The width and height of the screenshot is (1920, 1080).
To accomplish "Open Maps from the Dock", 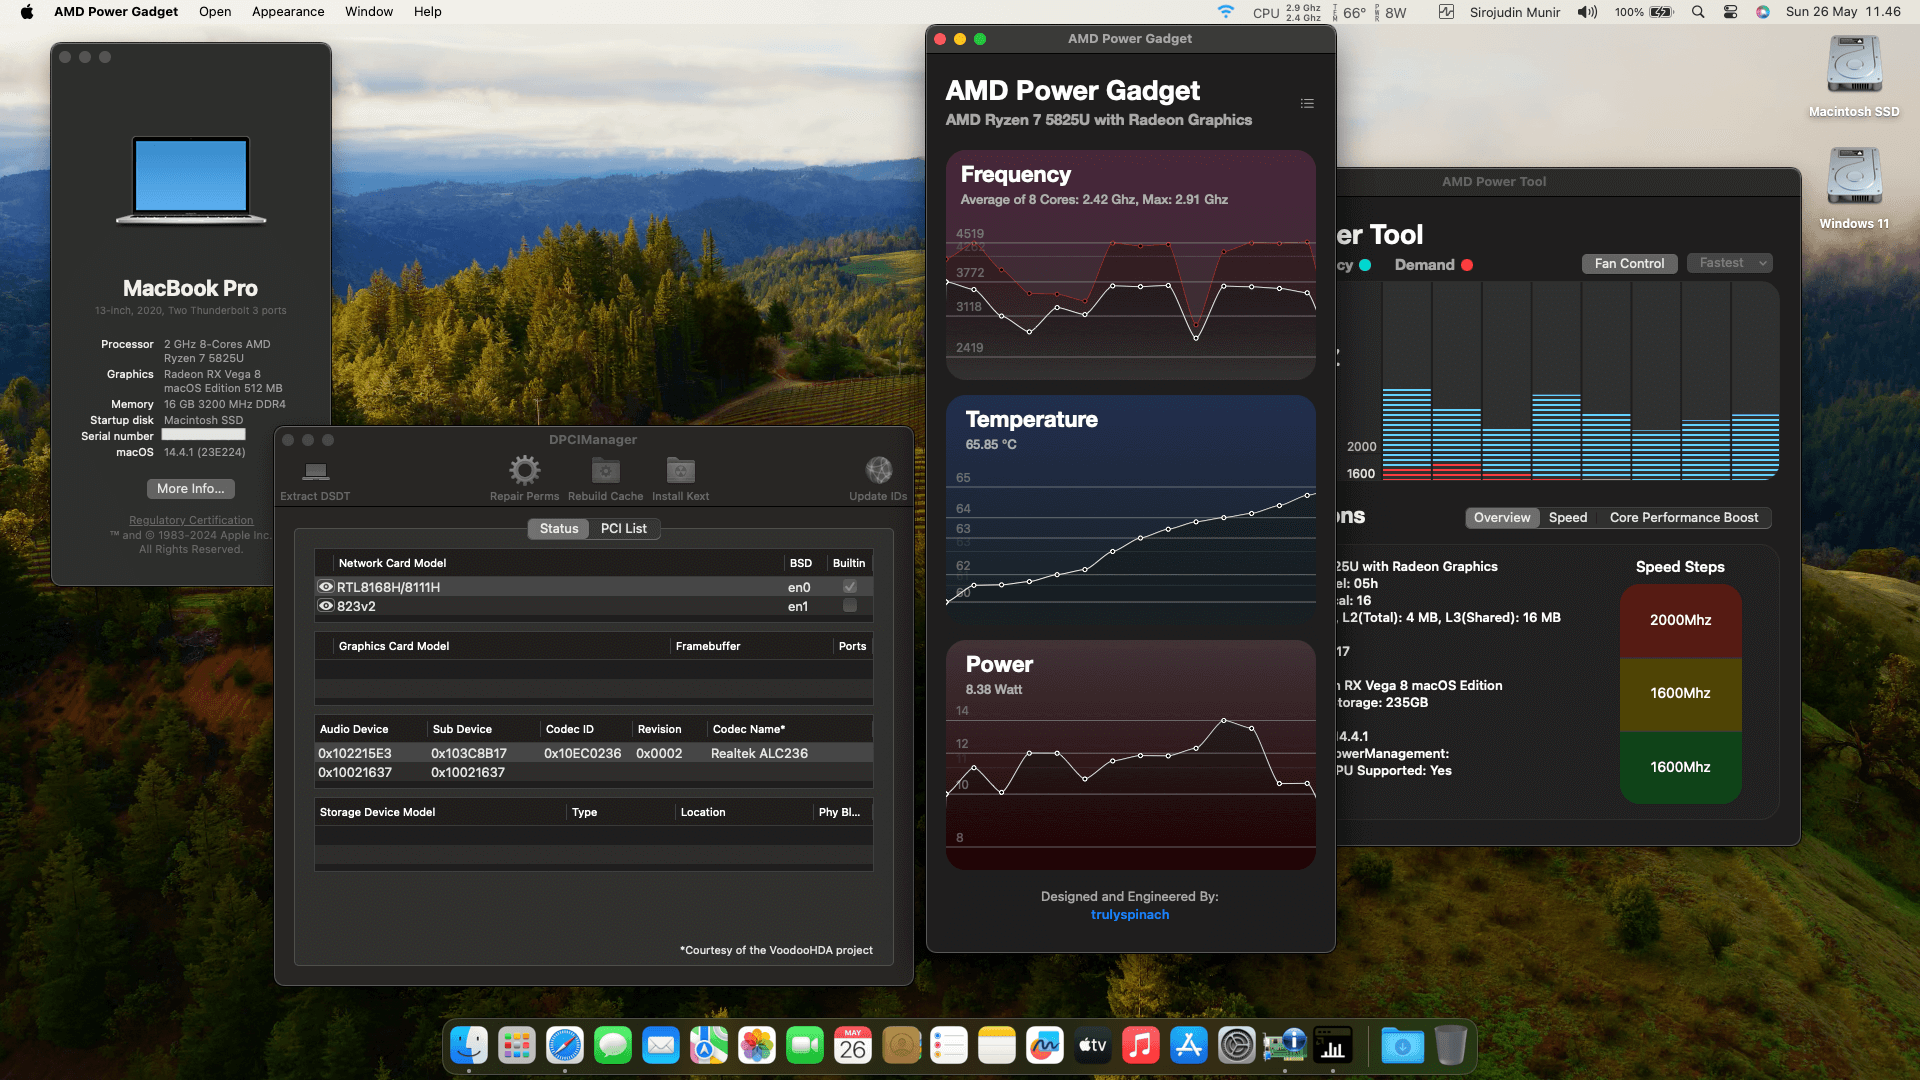I will click(x=709, y=1045).
